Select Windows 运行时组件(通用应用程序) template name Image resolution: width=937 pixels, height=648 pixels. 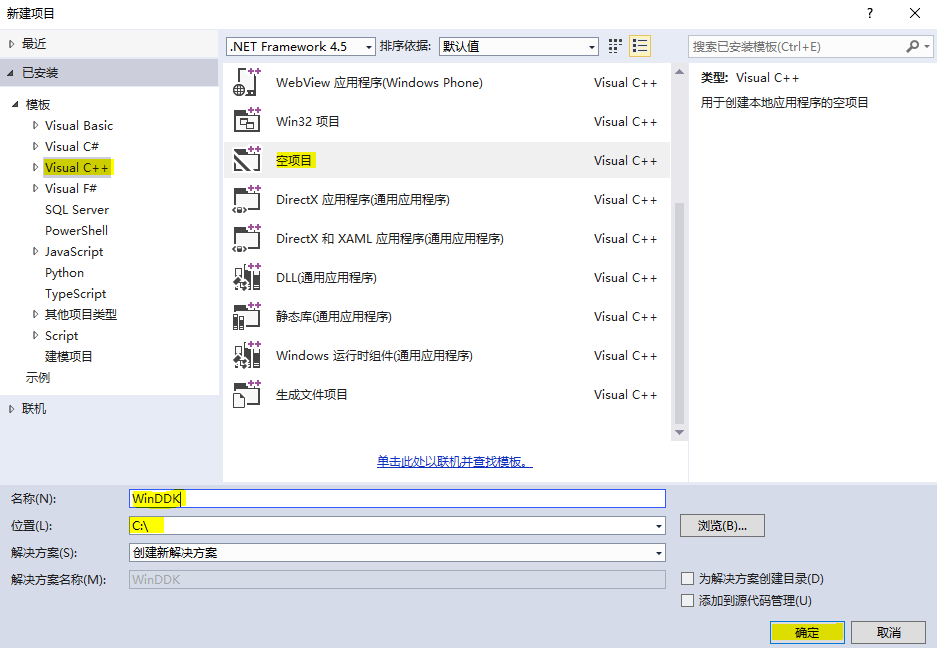[374, 356]
